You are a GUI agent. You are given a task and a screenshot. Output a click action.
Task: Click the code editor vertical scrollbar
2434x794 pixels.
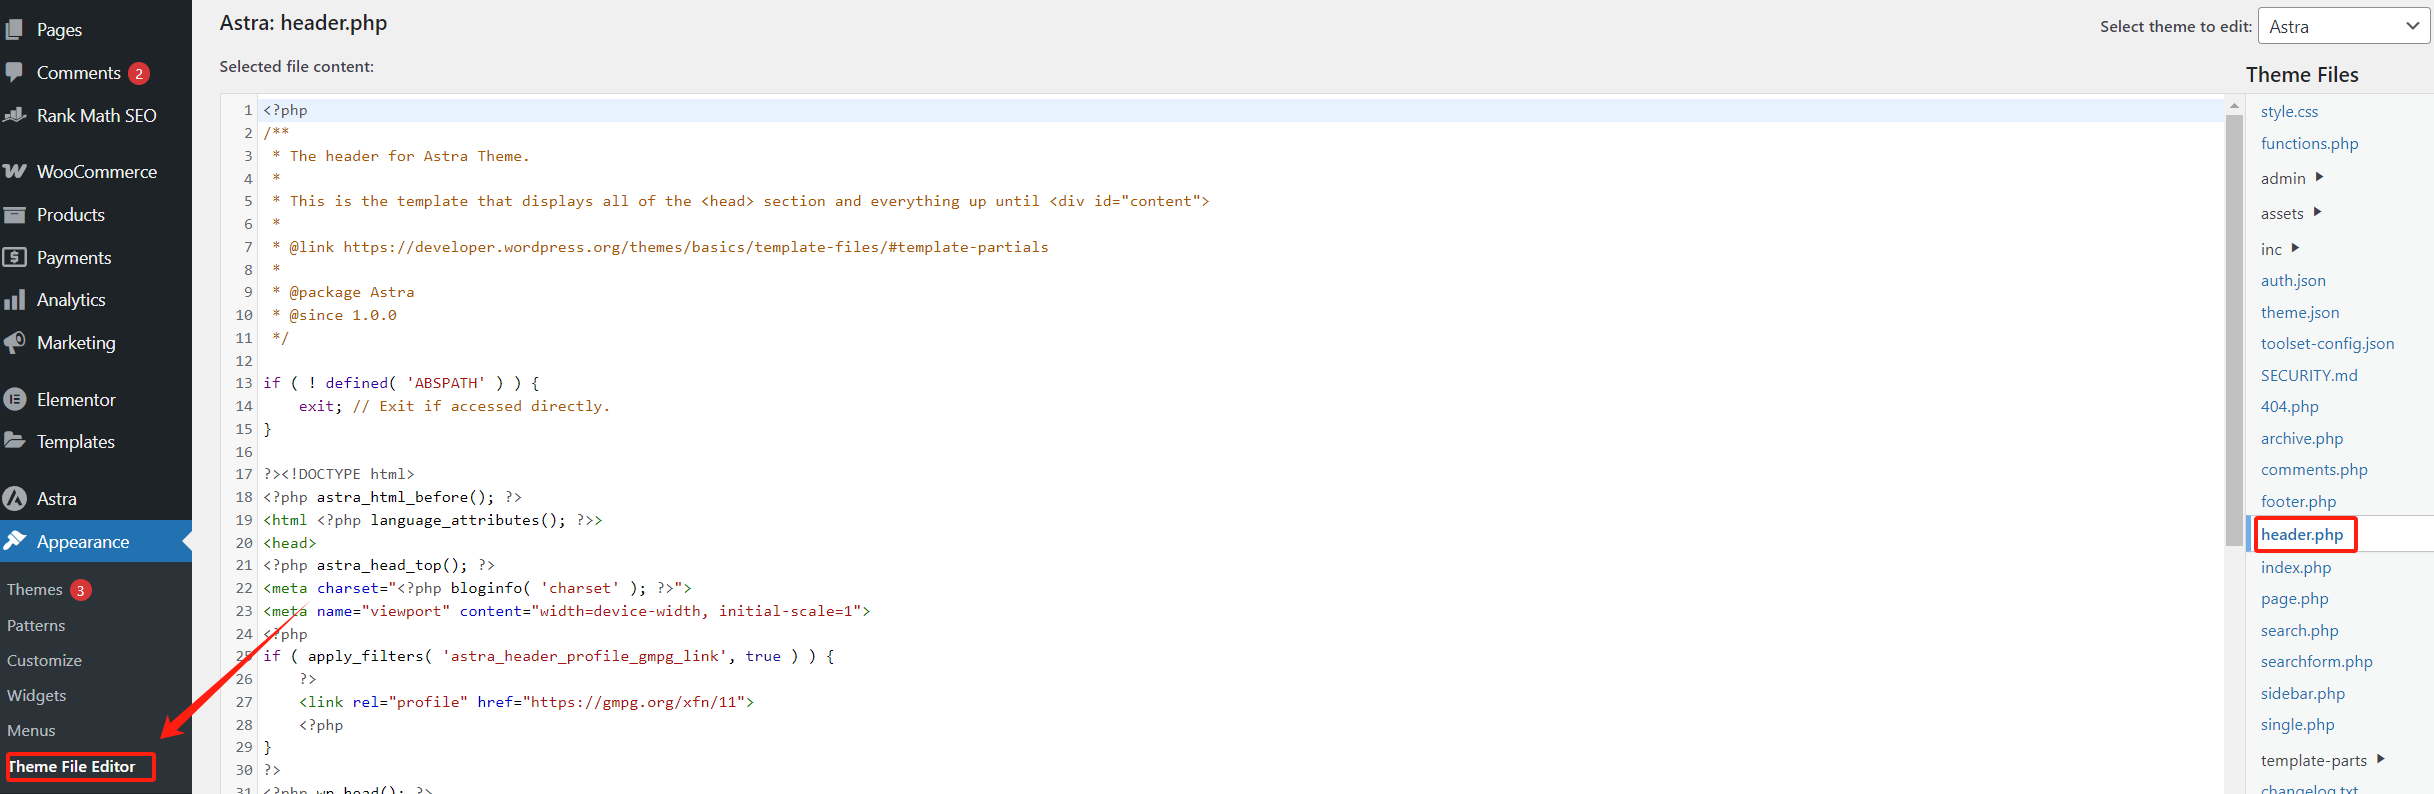[2233, 330]
